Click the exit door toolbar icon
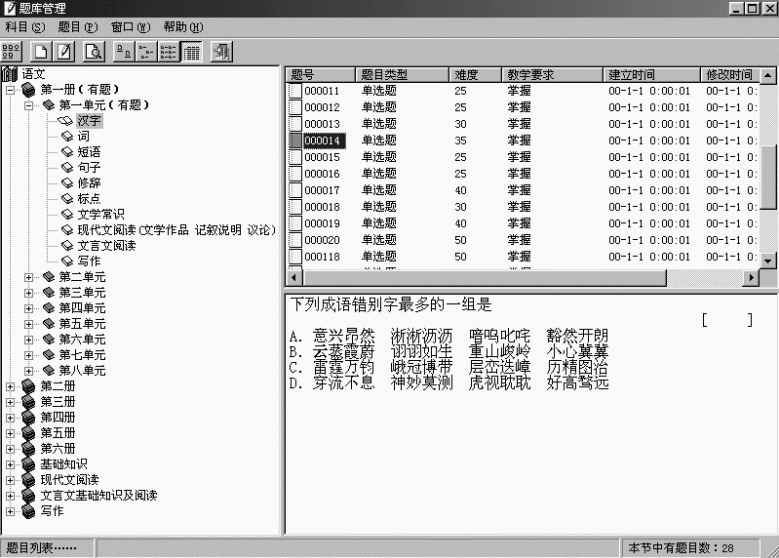The height and width of the screenshot is (558, 779). click(222, 51)
